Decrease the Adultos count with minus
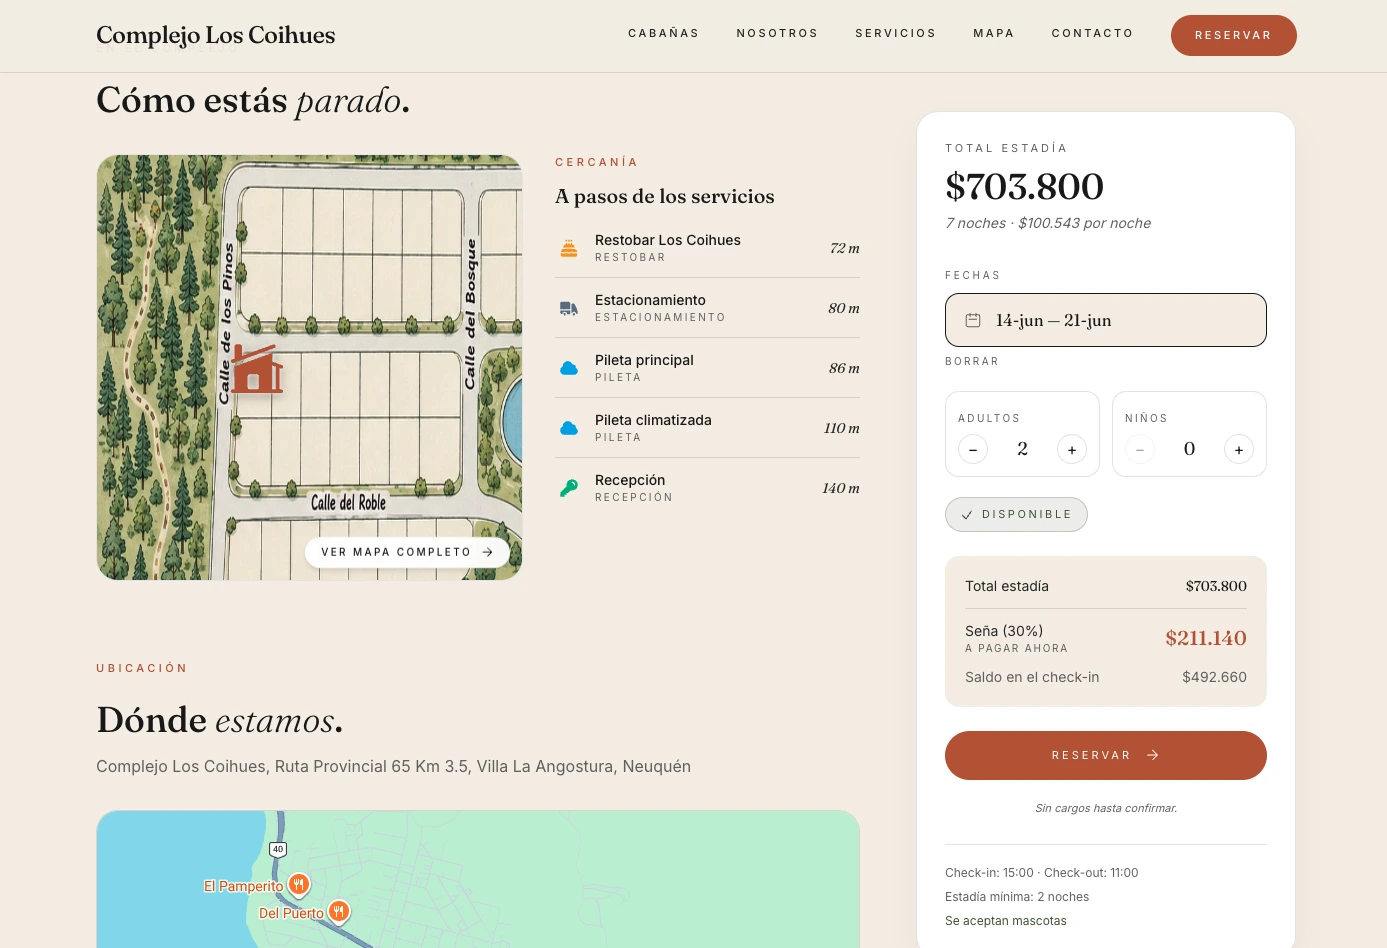1387x948 pixels. (x=973, y=449)
